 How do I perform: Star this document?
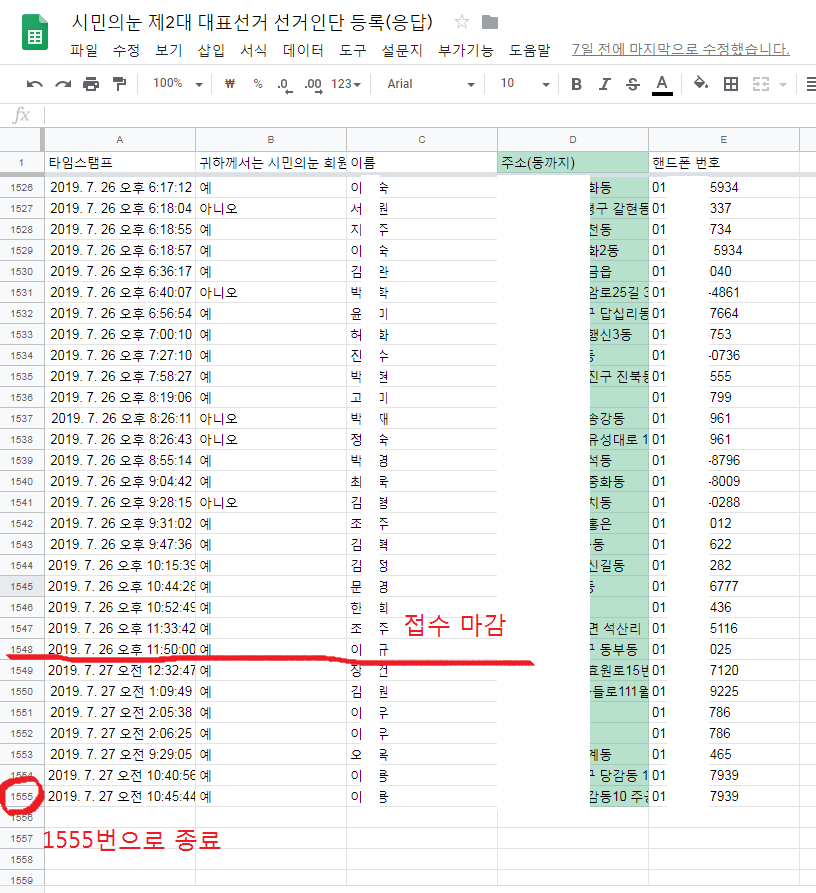click(x=461, y=22)
